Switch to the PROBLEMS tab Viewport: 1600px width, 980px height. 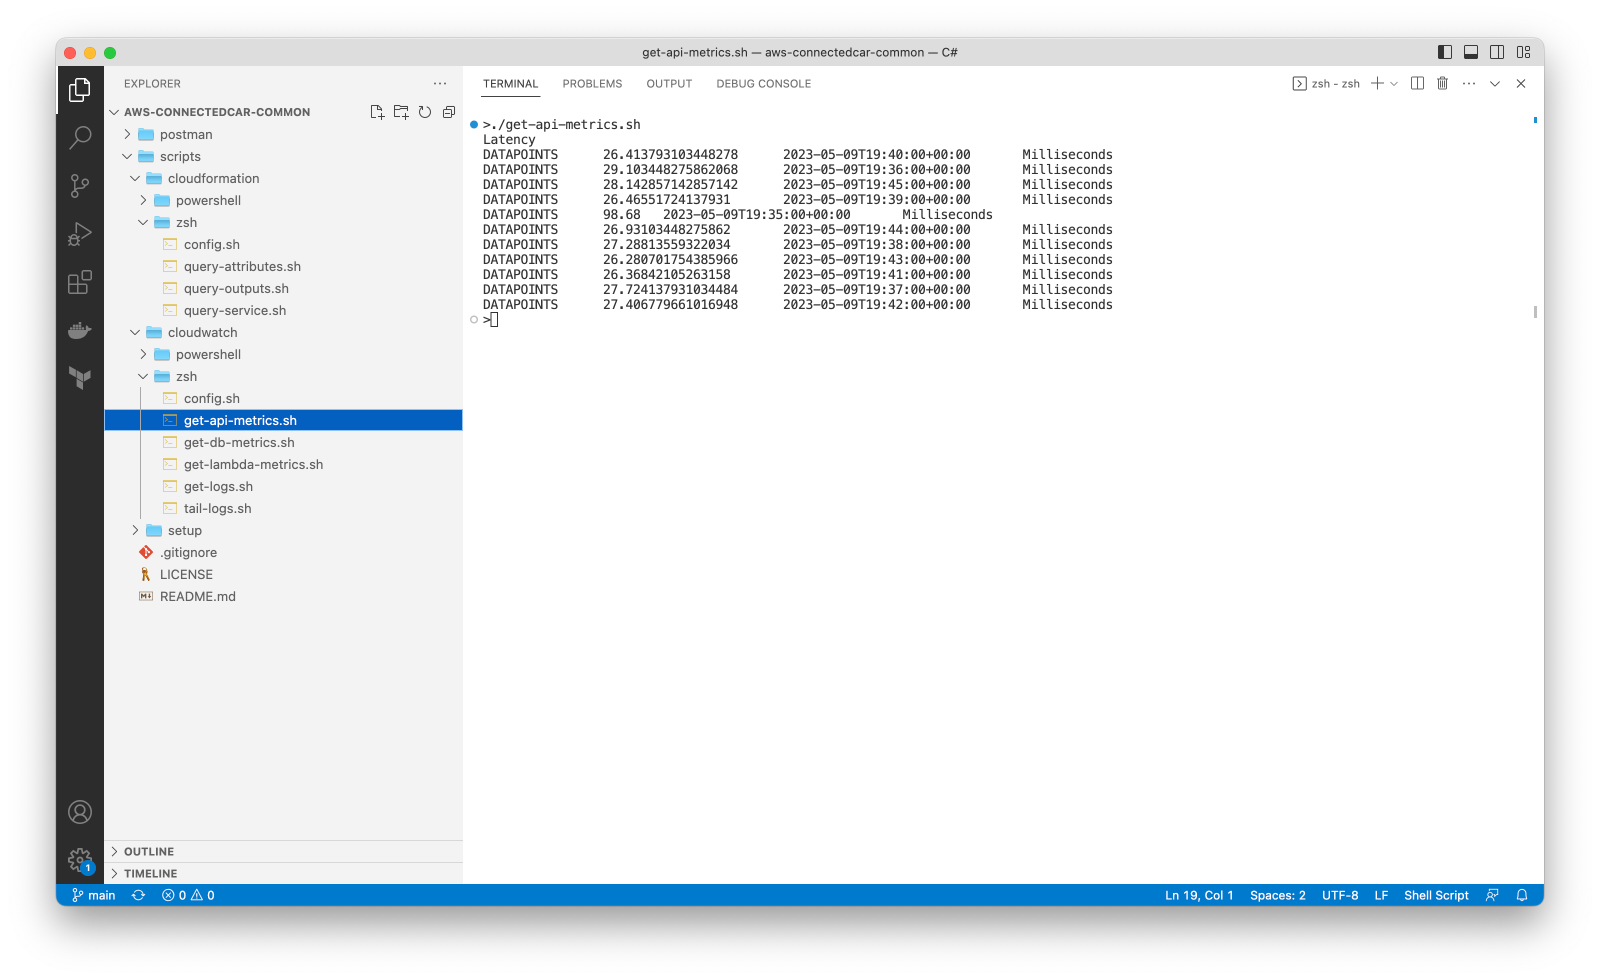click(x=592, y=84)
